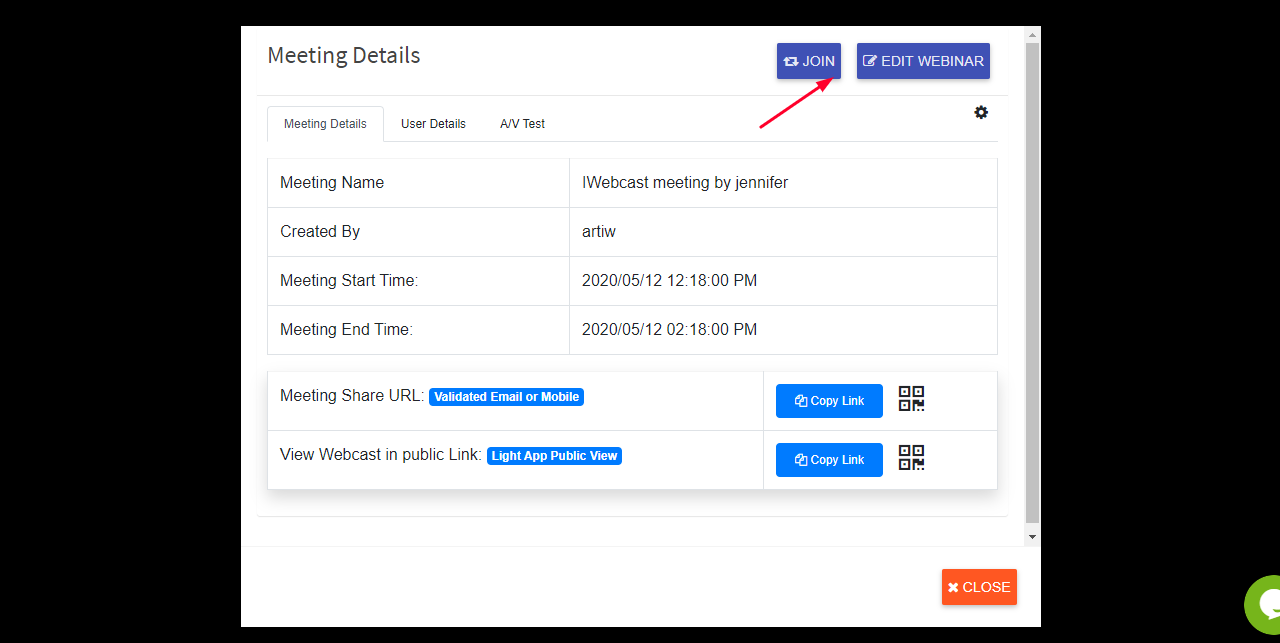The image size is (1280, 643).
Task: Click the JOIN meeting button
Action: click(809, 61)
